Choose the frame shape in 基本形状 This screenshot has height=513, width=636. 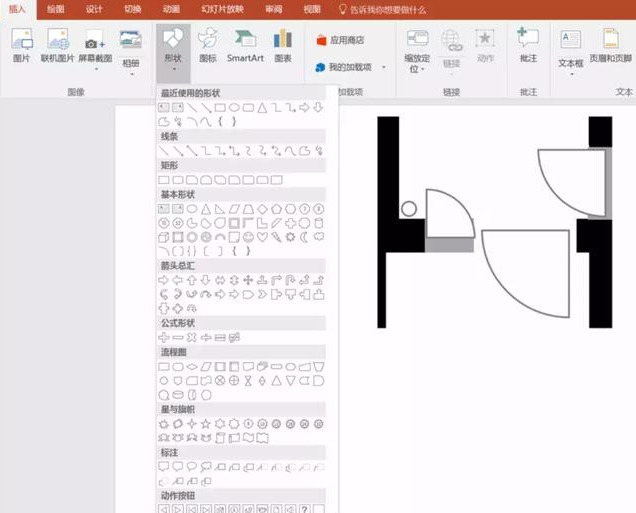[234, 223]
